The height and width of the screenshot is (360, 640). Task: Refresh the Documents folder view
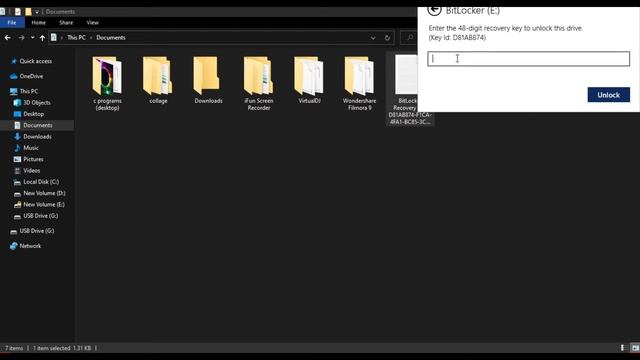pyautogui.click(x=387, y=38)
